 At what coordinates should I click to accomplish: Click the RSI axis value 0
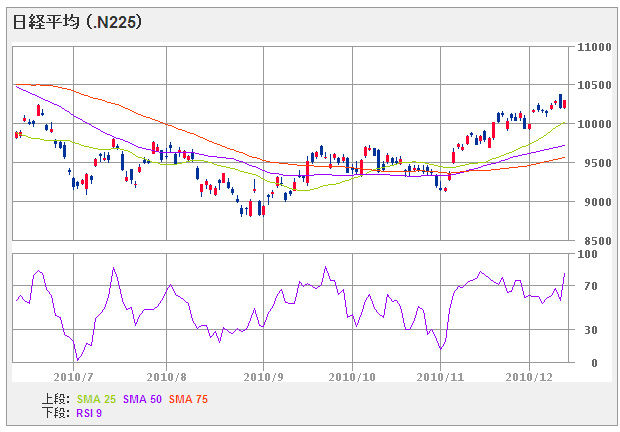click(x=594, y=363)
